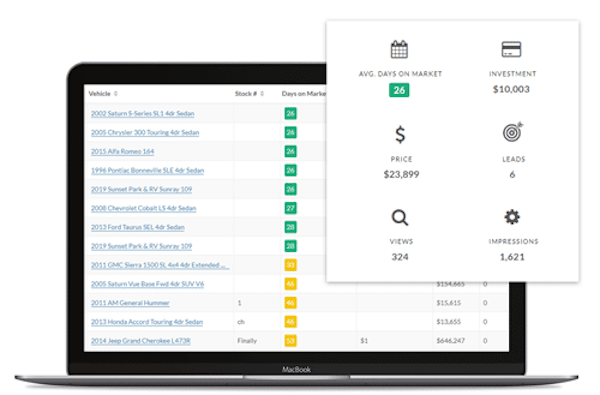Click the AVG. DAYS ON MARKET label
Screen dimensions: 600x395
coord(400,74)
